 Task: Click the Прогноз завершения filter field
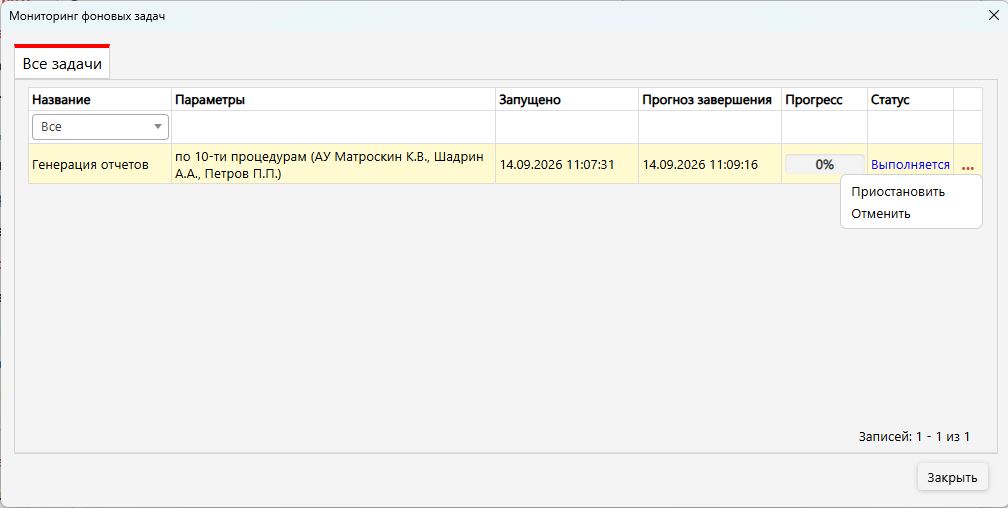710,127
